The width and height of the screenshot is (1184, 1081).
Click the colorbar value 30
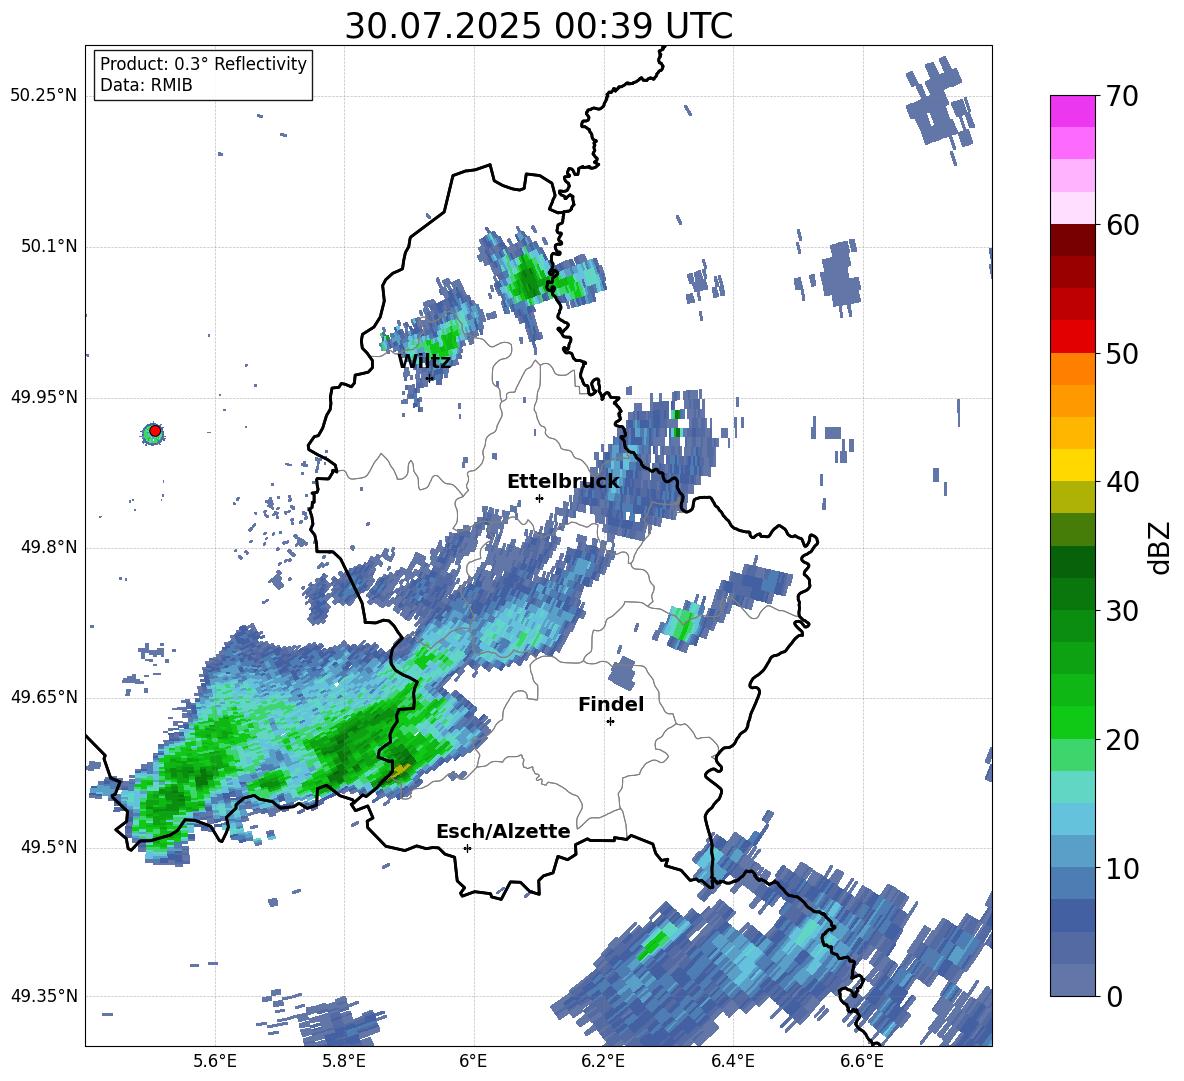pos(1122,611)
